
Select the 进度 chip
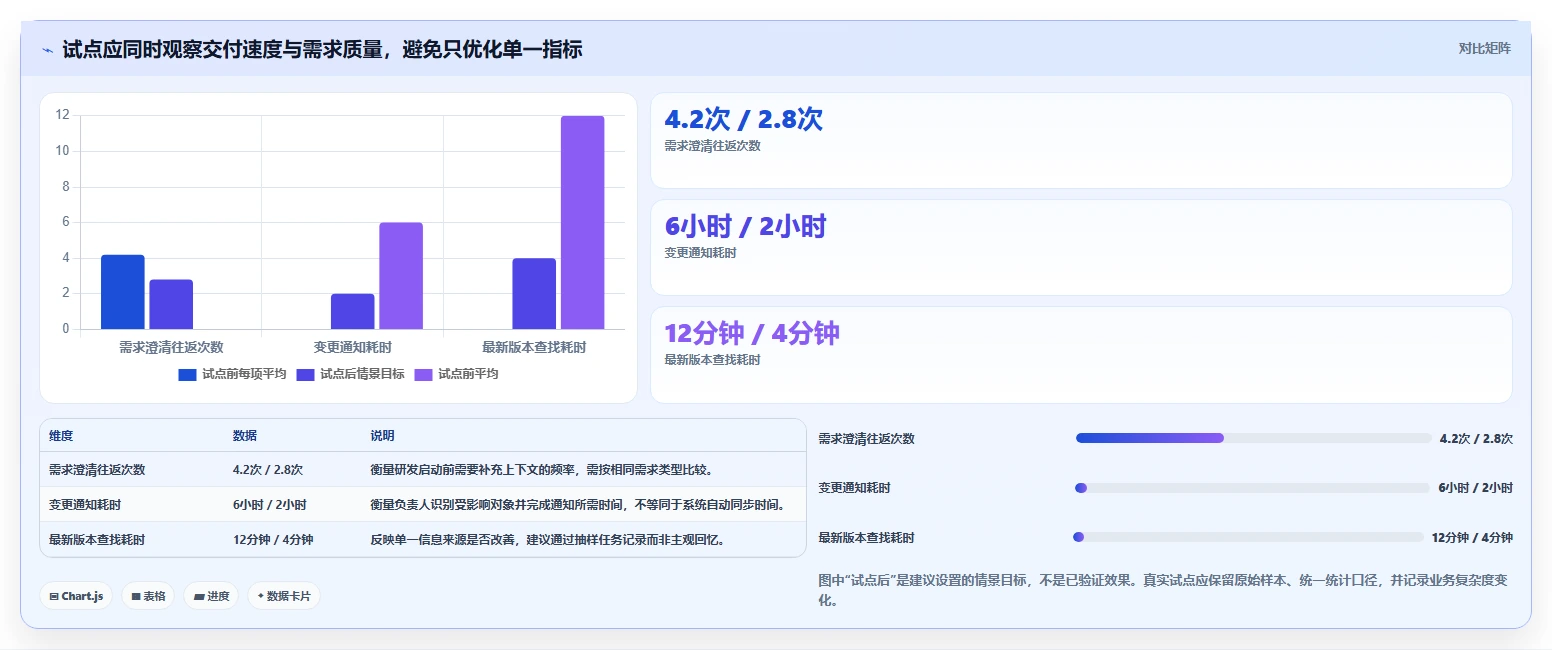[x=211, y=596]
